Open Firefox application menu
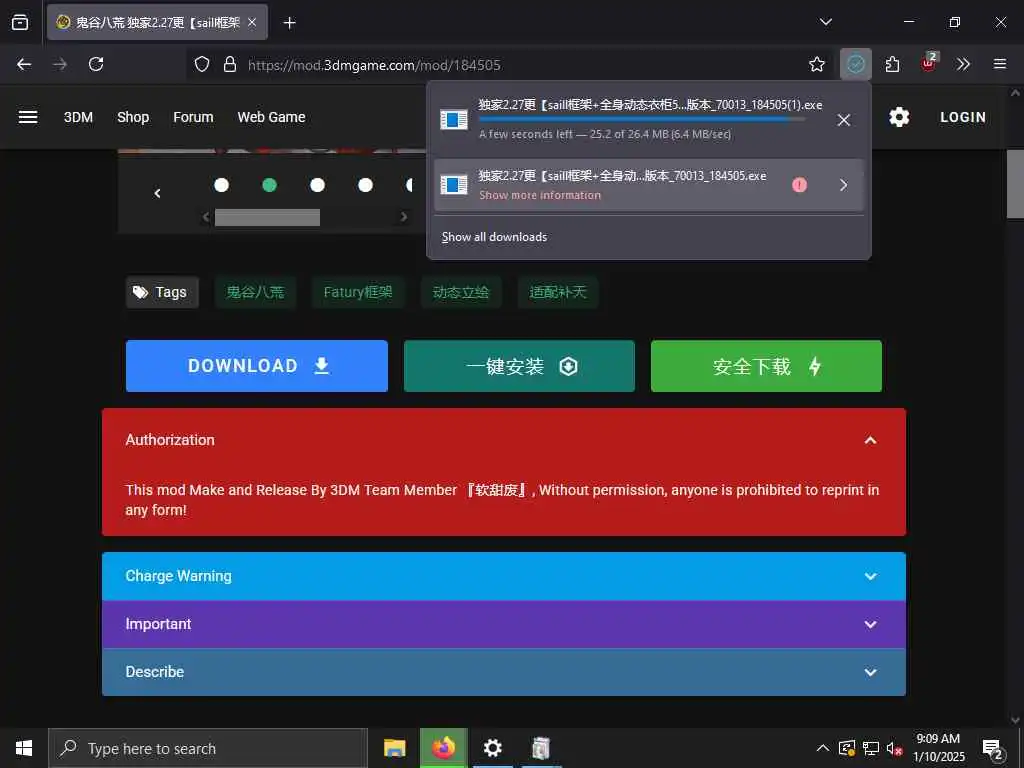Image resolution: width=1024 pixels, height=768 pixels. (x=999, y=64)
